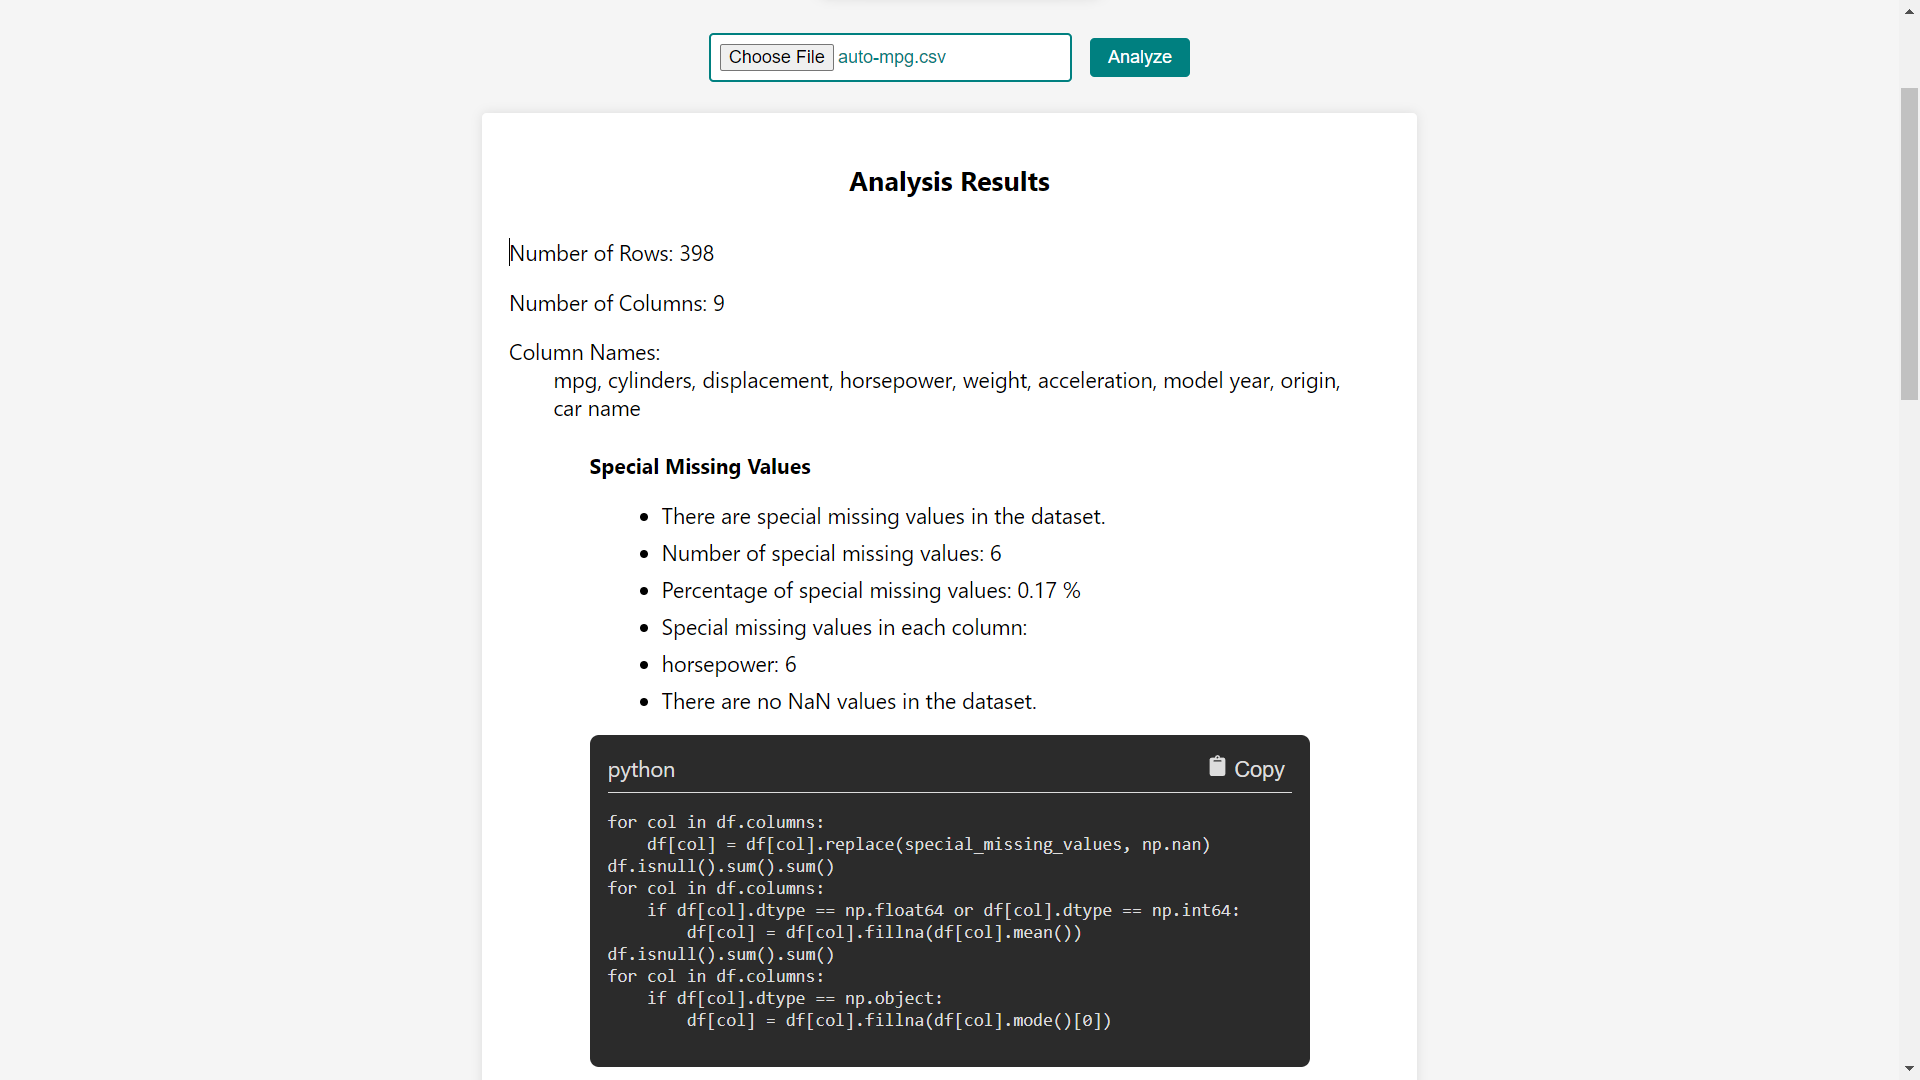Click the clipboard icon beside Copy
Screen dimensions: 1920x1080
(x=1217, y=766)
